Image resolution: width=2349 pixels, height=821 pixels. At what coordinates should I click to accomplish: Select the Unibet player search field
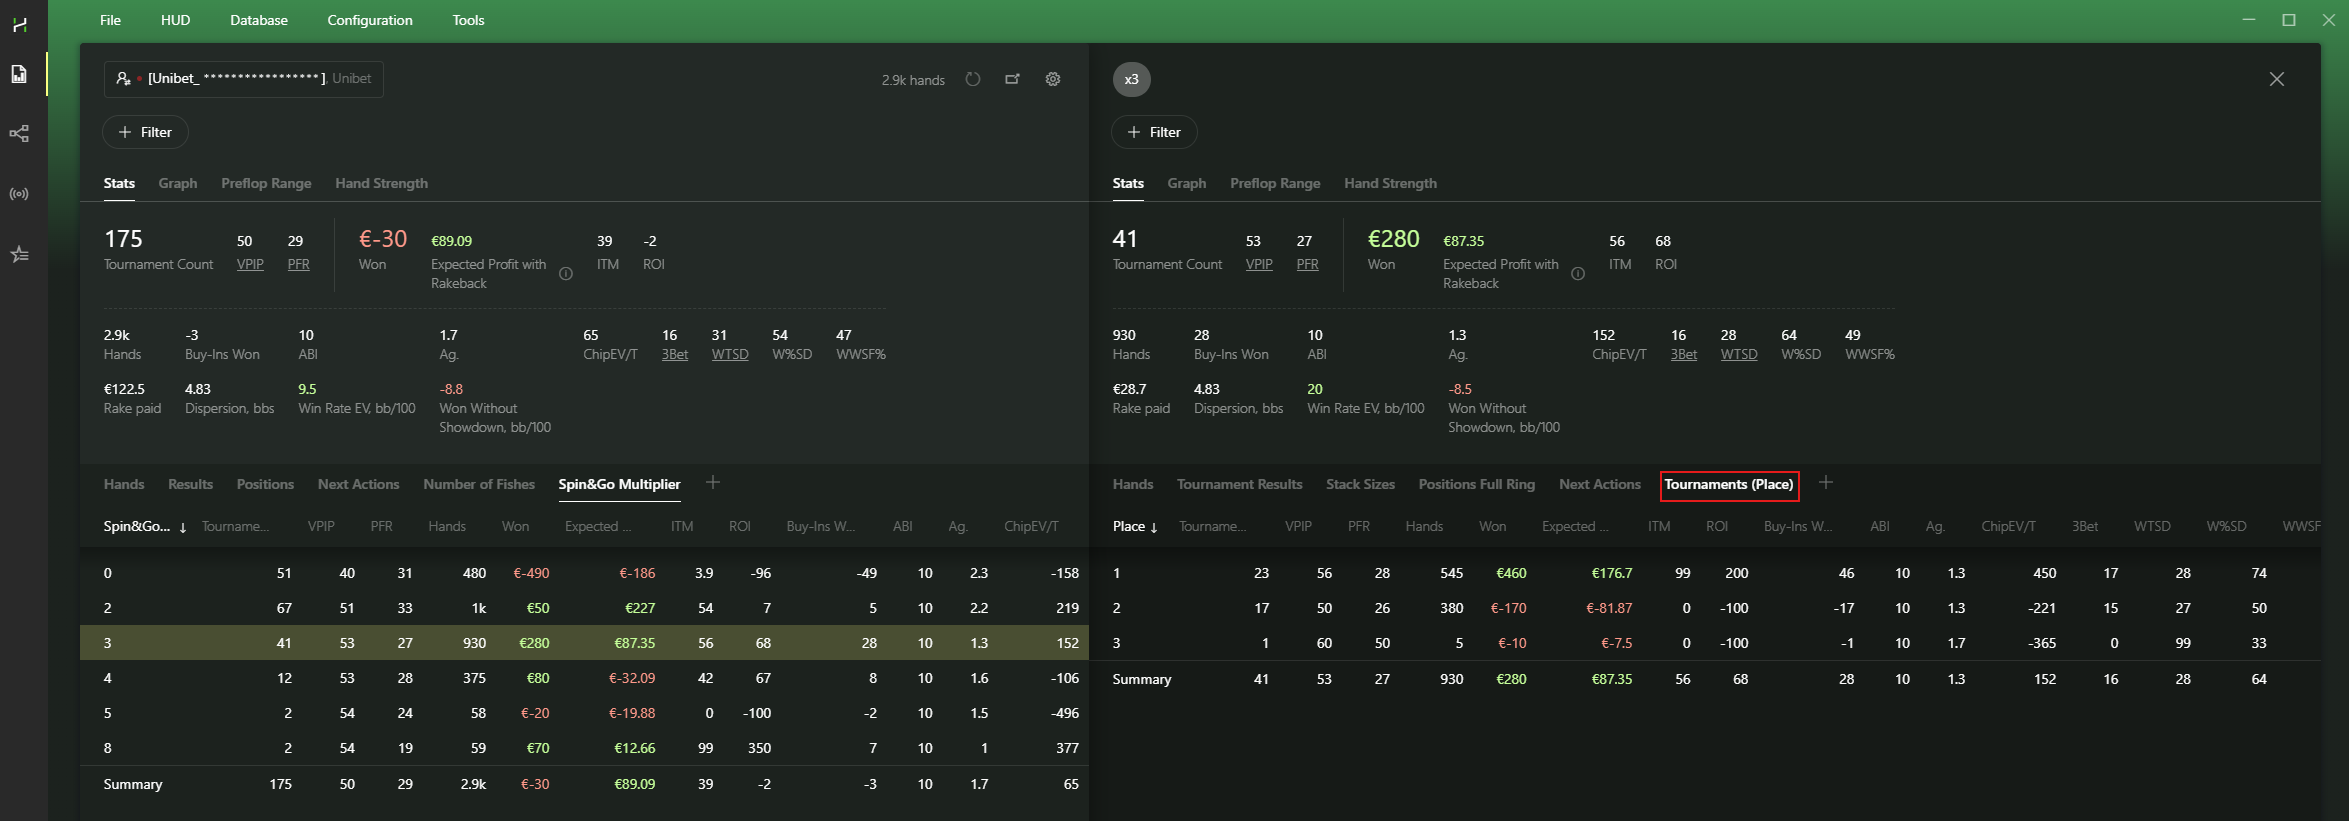pos(243,79)
